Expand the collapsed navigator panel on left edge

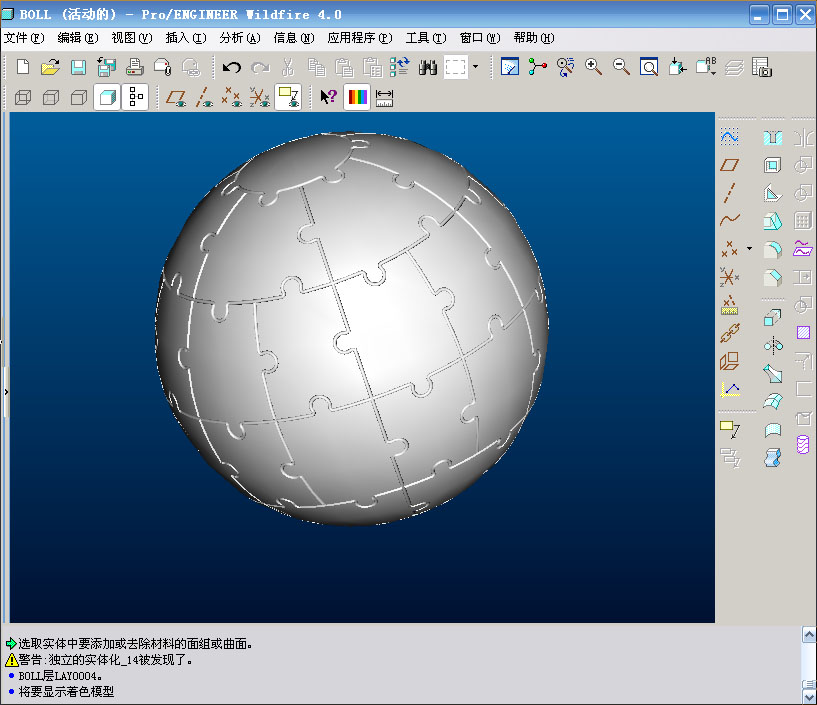tap(6, 391)
